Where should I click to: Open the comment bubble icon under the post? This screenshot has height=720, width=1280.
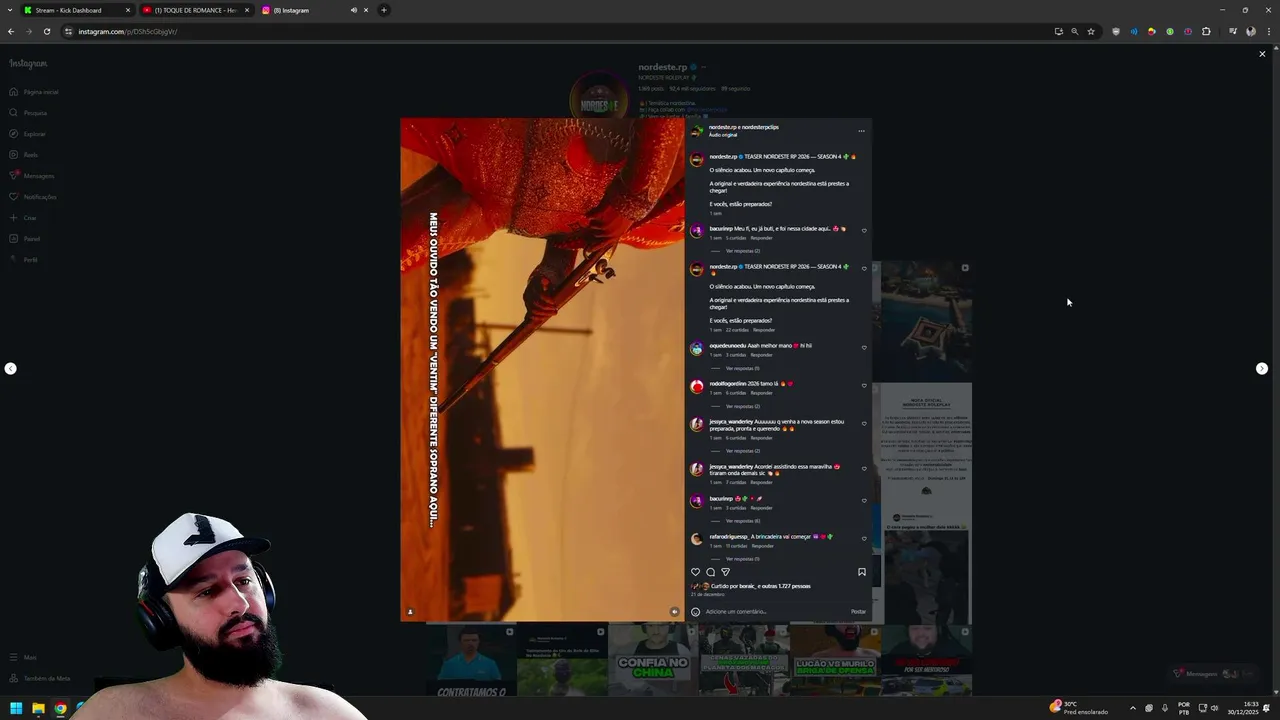coord(711,572)
